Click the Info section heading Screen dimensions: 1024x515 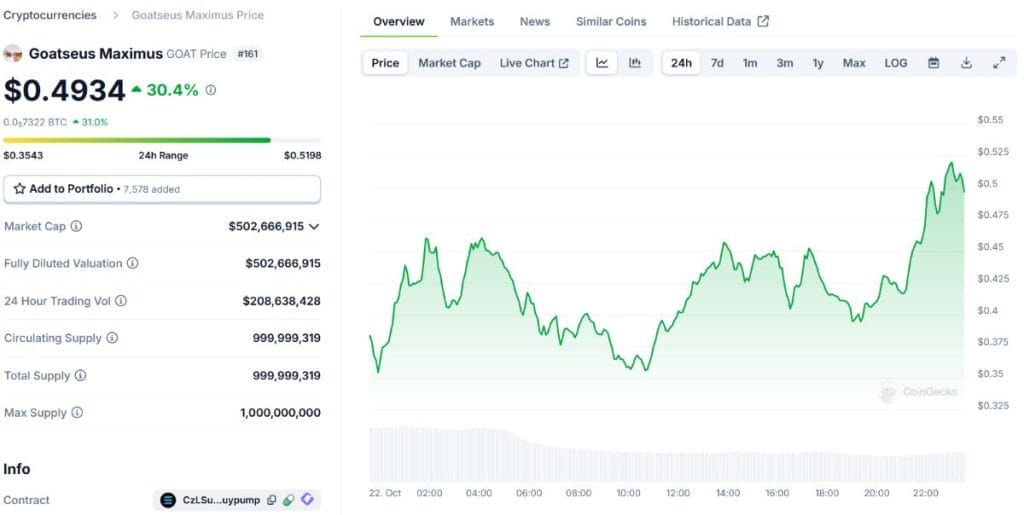click(16, 469)
